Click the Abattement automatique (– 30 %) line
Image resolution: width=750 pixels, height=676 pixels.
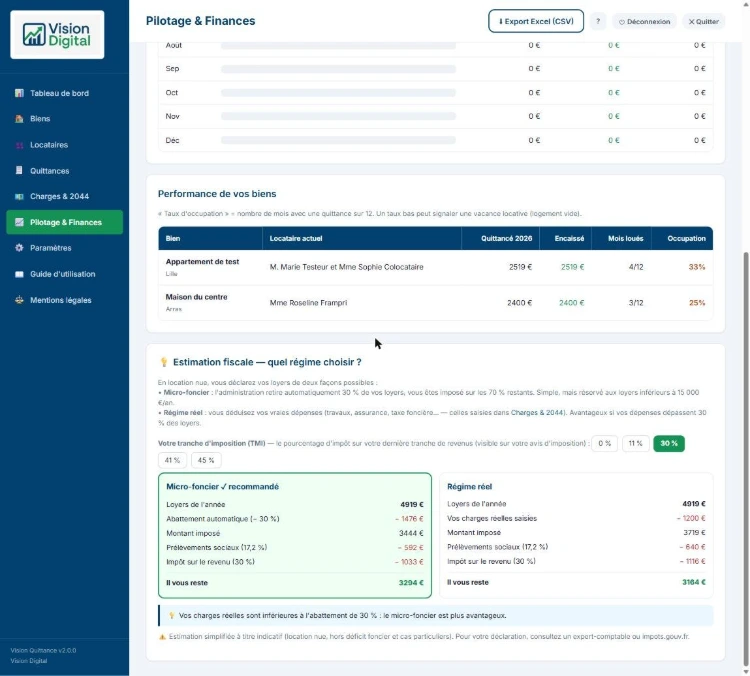coord(295,519)
